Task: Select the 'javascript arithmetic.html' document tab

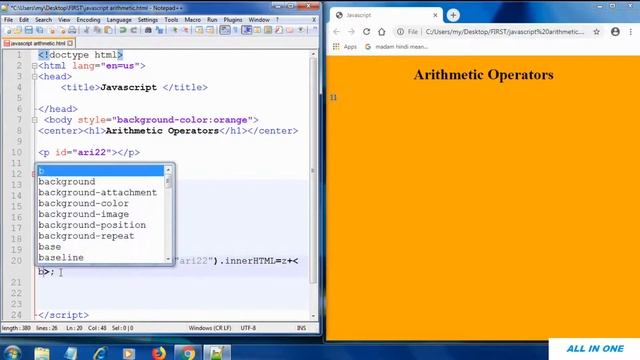Action: (x=38, y=43)
